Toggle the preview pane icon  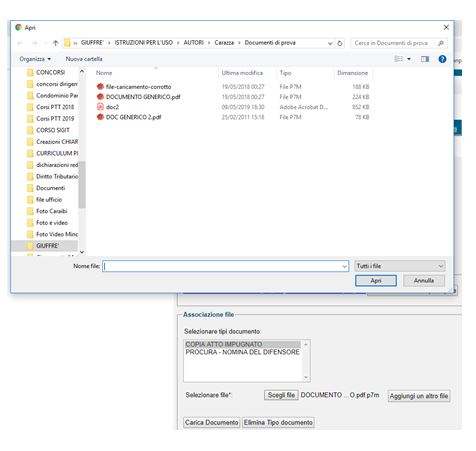click(425, 59)
